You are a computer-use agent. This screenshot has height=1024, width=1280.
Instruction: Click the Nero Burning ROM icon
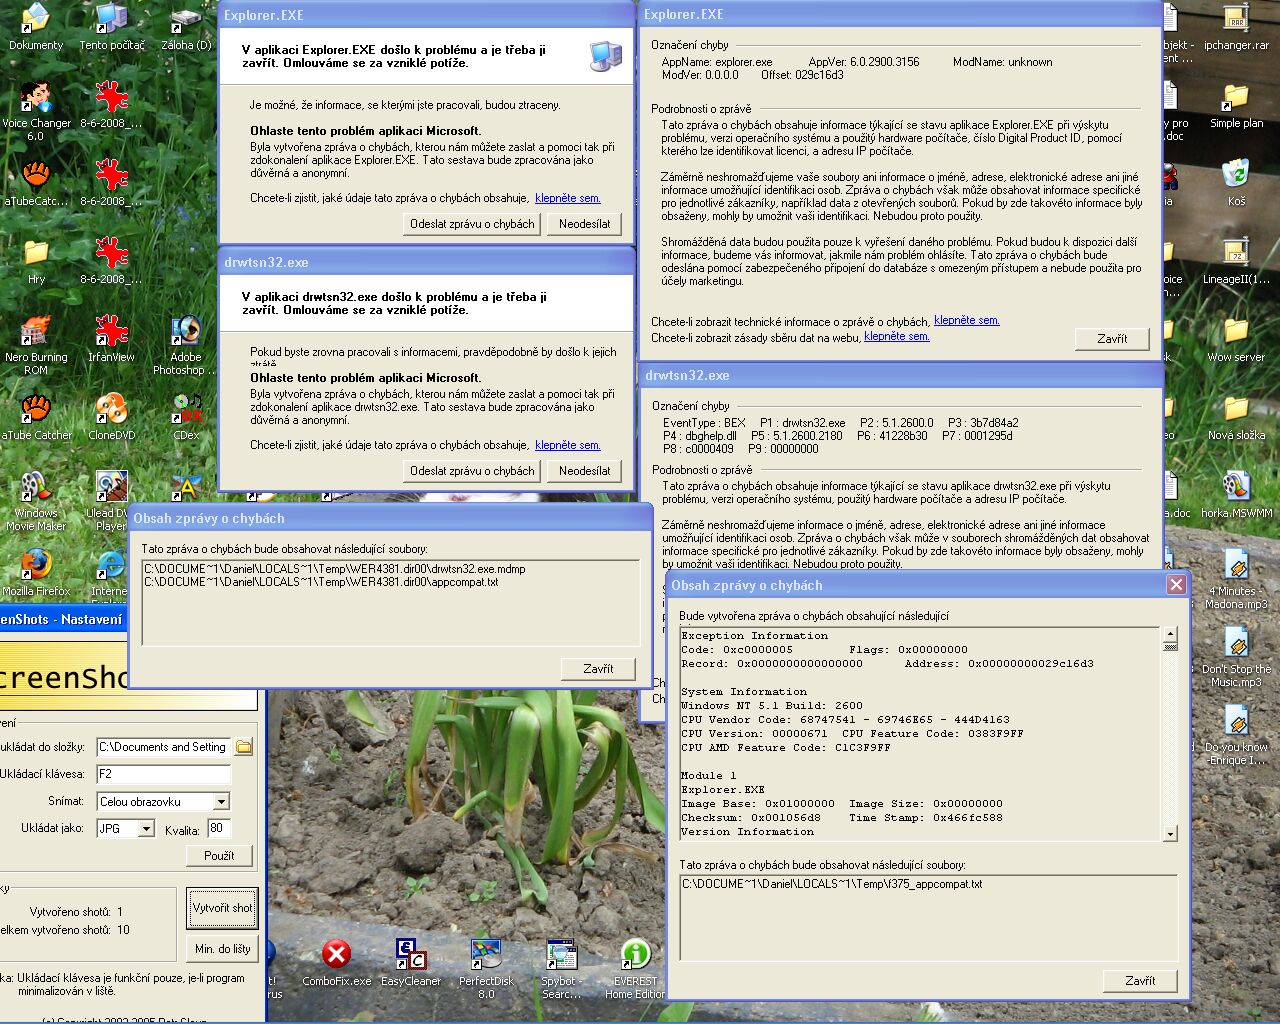click(x=36, y=345)
